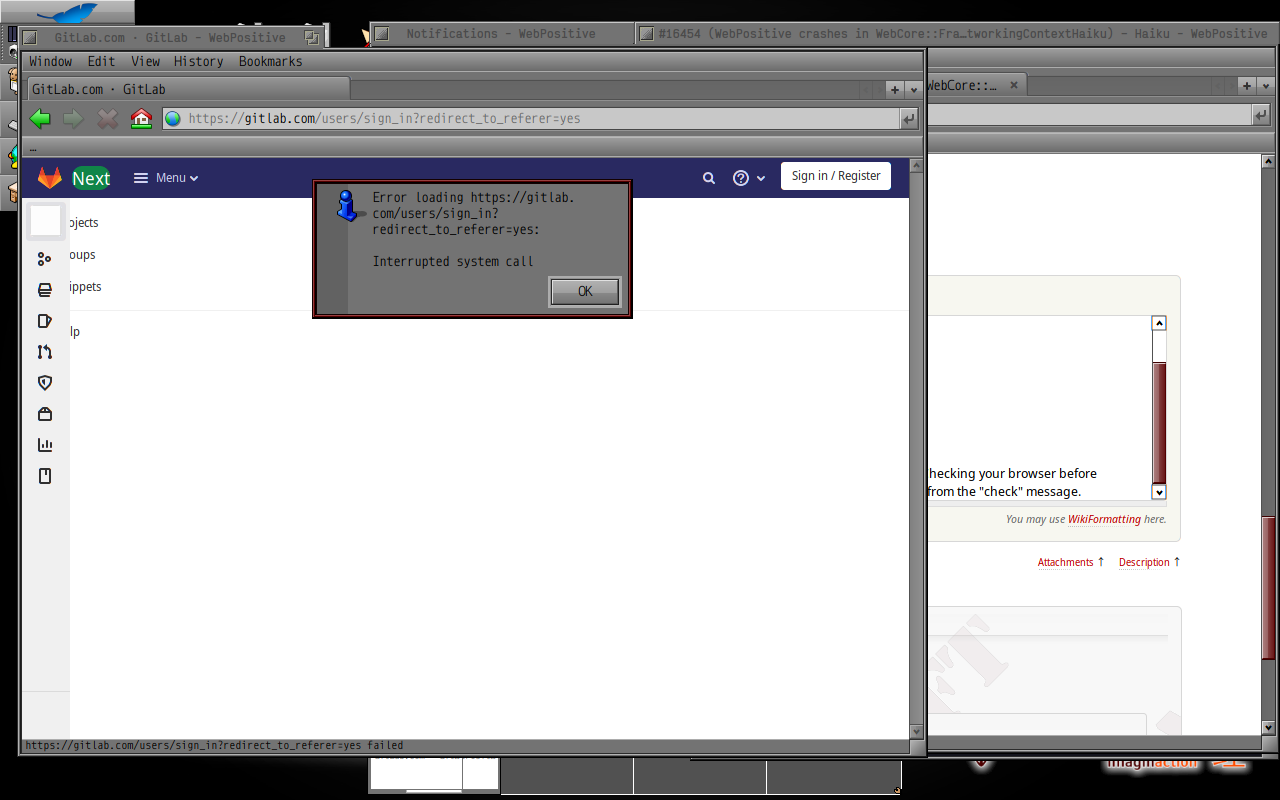Open the Window menu
The width and height of the screenshot is (1280, 800).
pyautogui.click(x=51, y=61)
